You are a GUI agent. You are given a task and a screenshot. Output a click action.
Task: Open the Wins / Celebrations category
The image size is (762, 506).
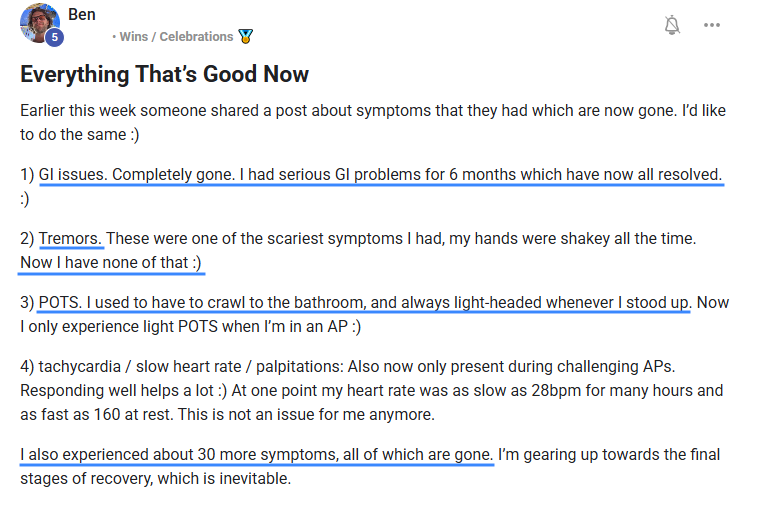click(176, 37)
